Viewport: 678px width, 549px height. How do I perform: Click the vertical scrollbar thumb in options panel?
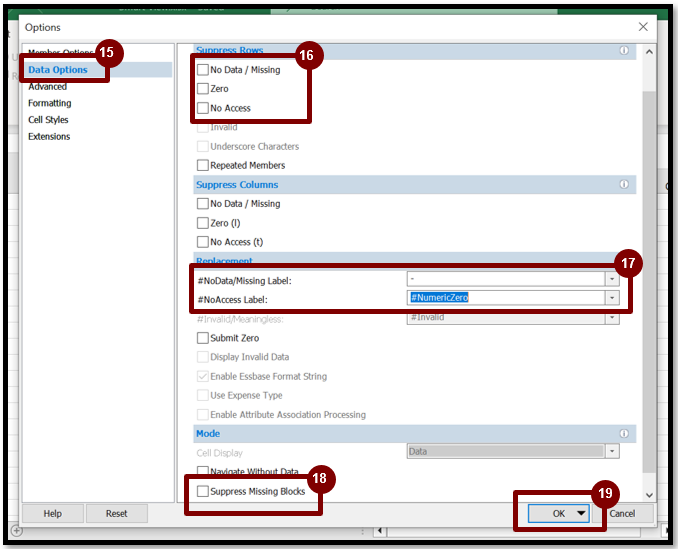(x=649, y=281)
